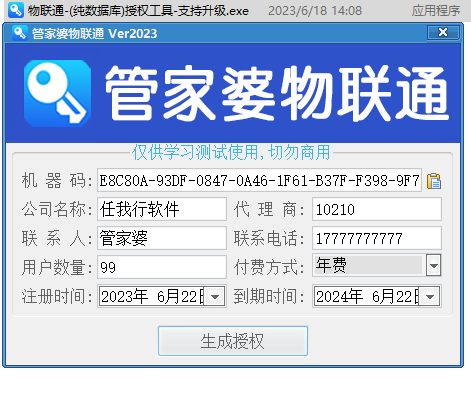Click the year 2024年 in 到期时间
Image resolution: width=471 pixels, height=406 pixels.
(339, 296)
